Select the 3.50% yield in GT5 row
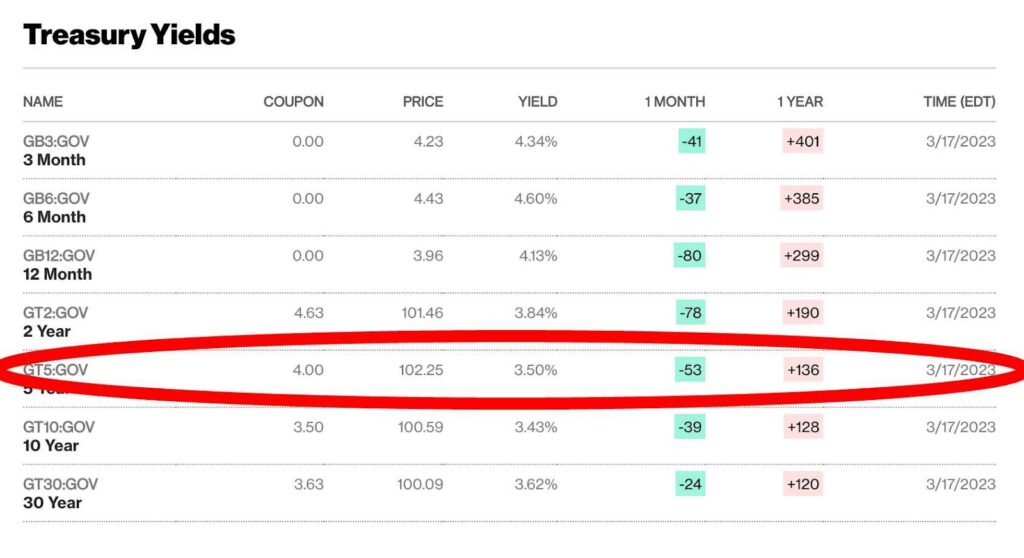 [536, 370]
